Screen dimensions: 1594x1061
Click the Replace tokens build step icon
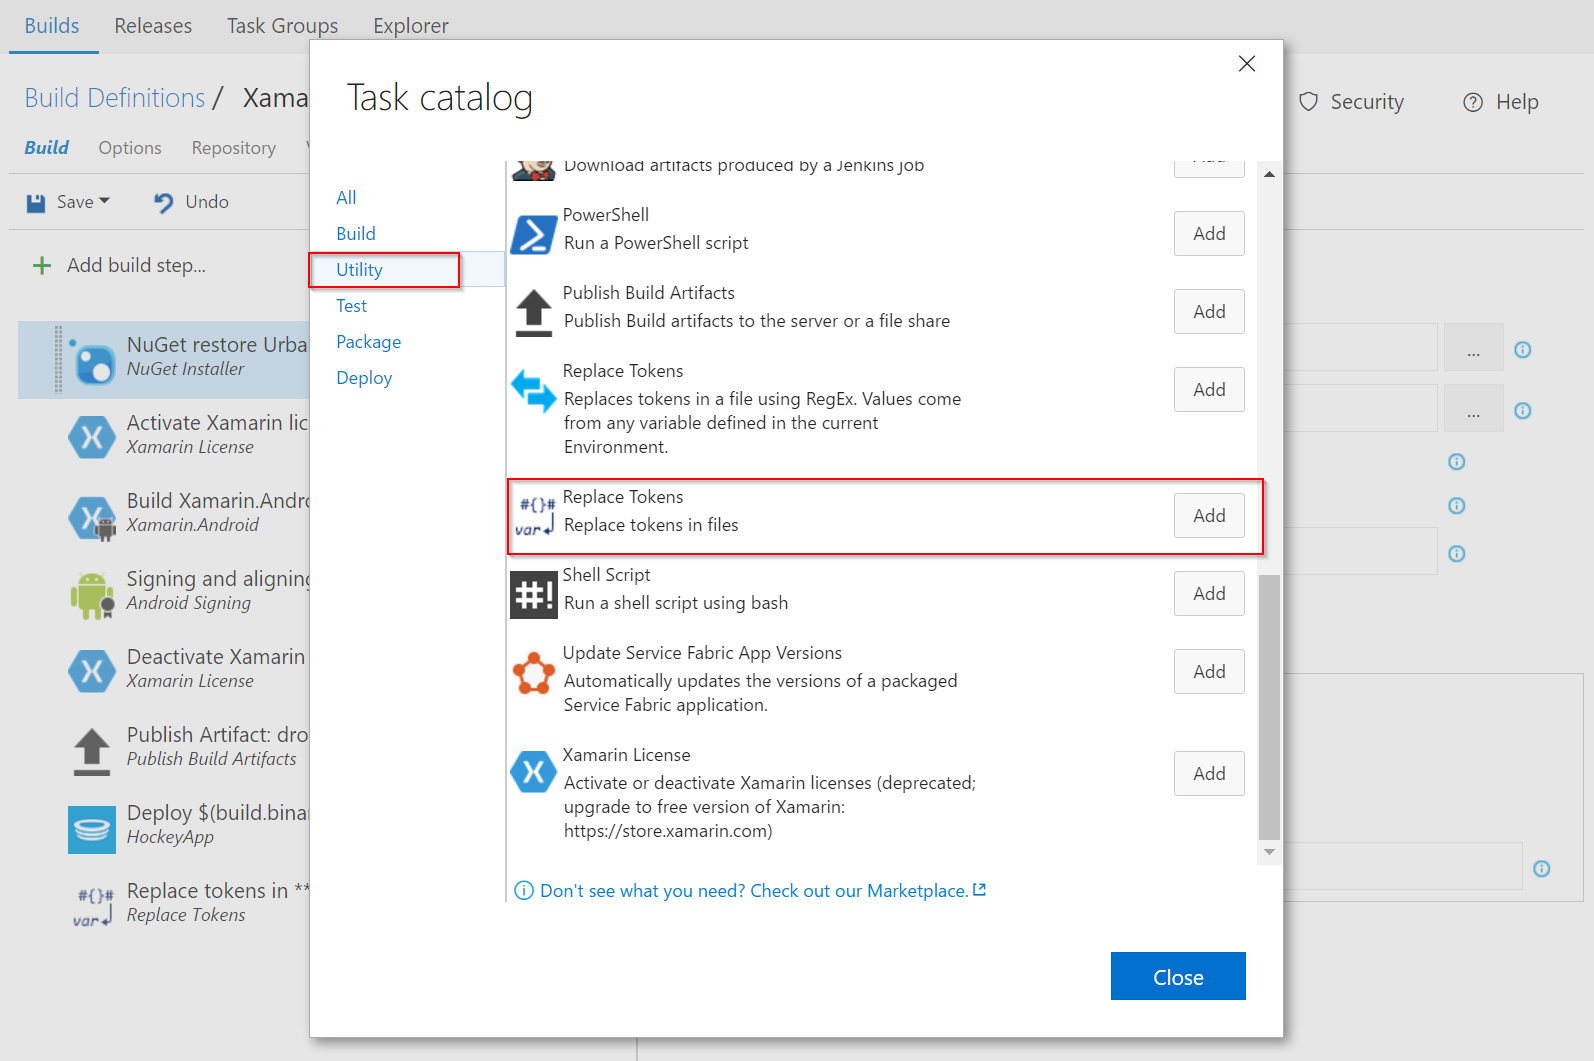point(93,907)
